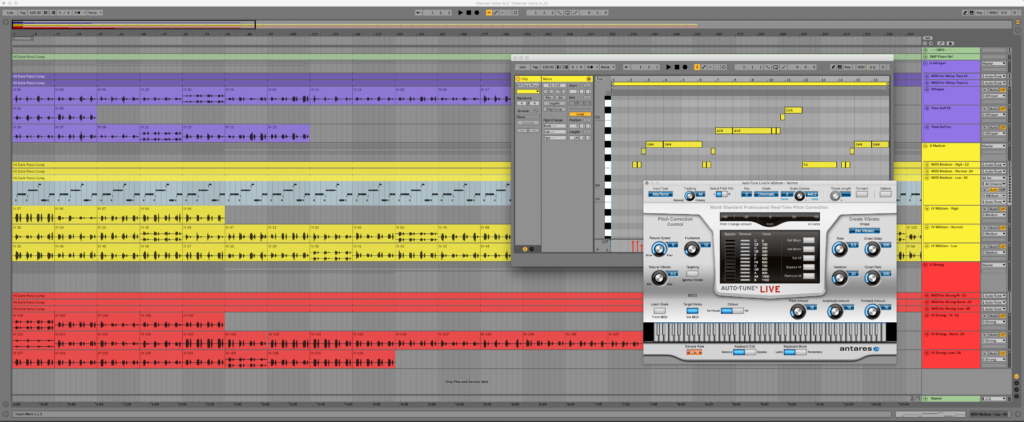Screen dimensions: 1024x422
Task: Tap the tempo using the Tap button
Action: tap(22, 12)
